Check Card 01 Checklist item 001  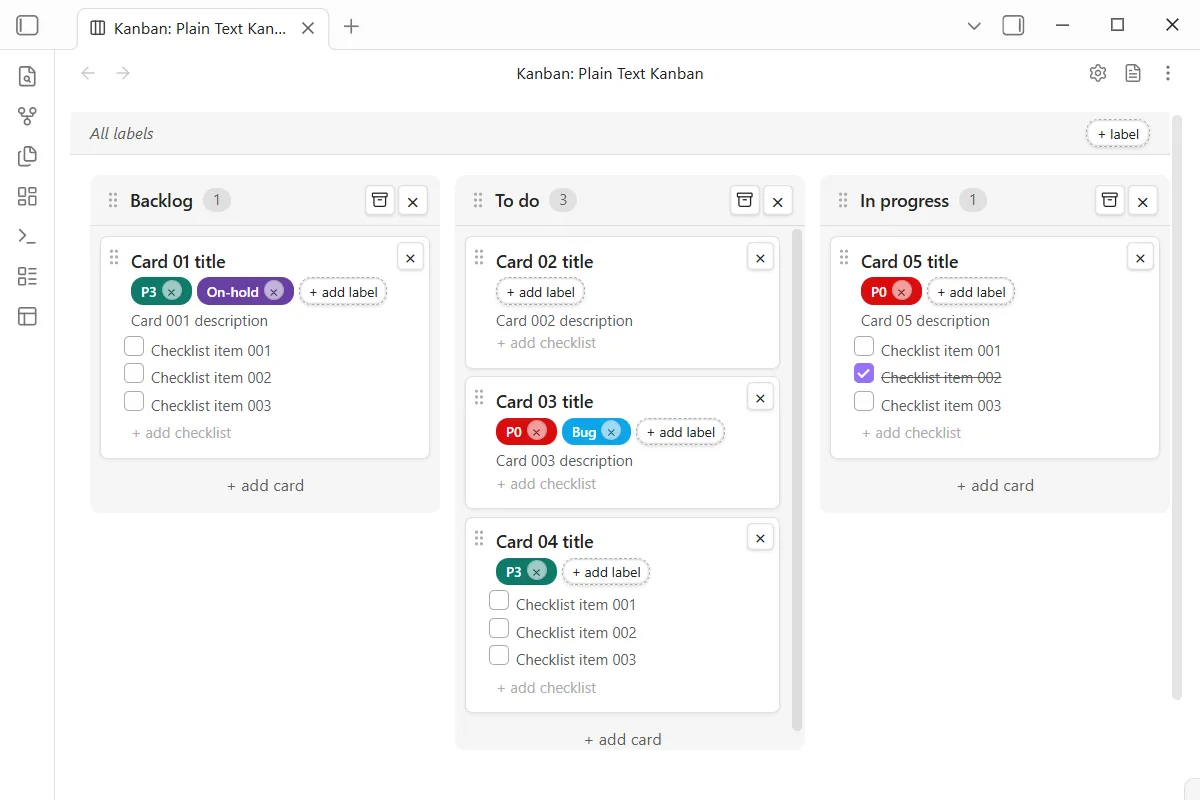point(134,347)
